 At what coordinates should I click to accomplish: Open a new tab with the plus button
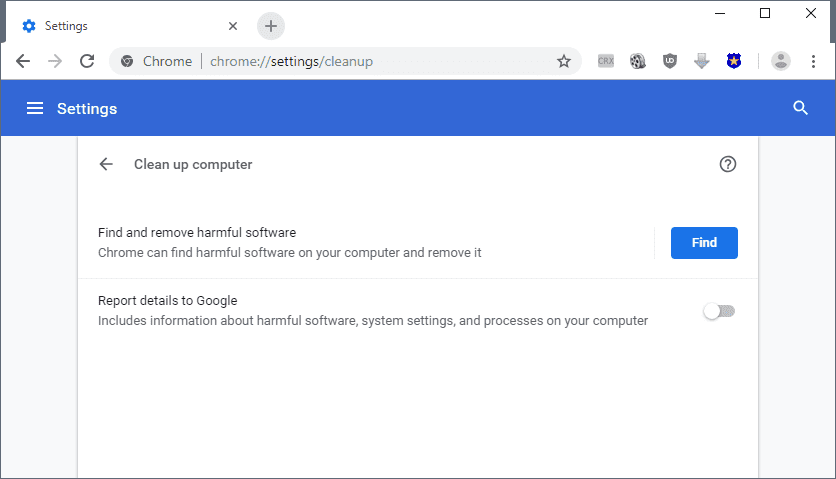[271, 26]
